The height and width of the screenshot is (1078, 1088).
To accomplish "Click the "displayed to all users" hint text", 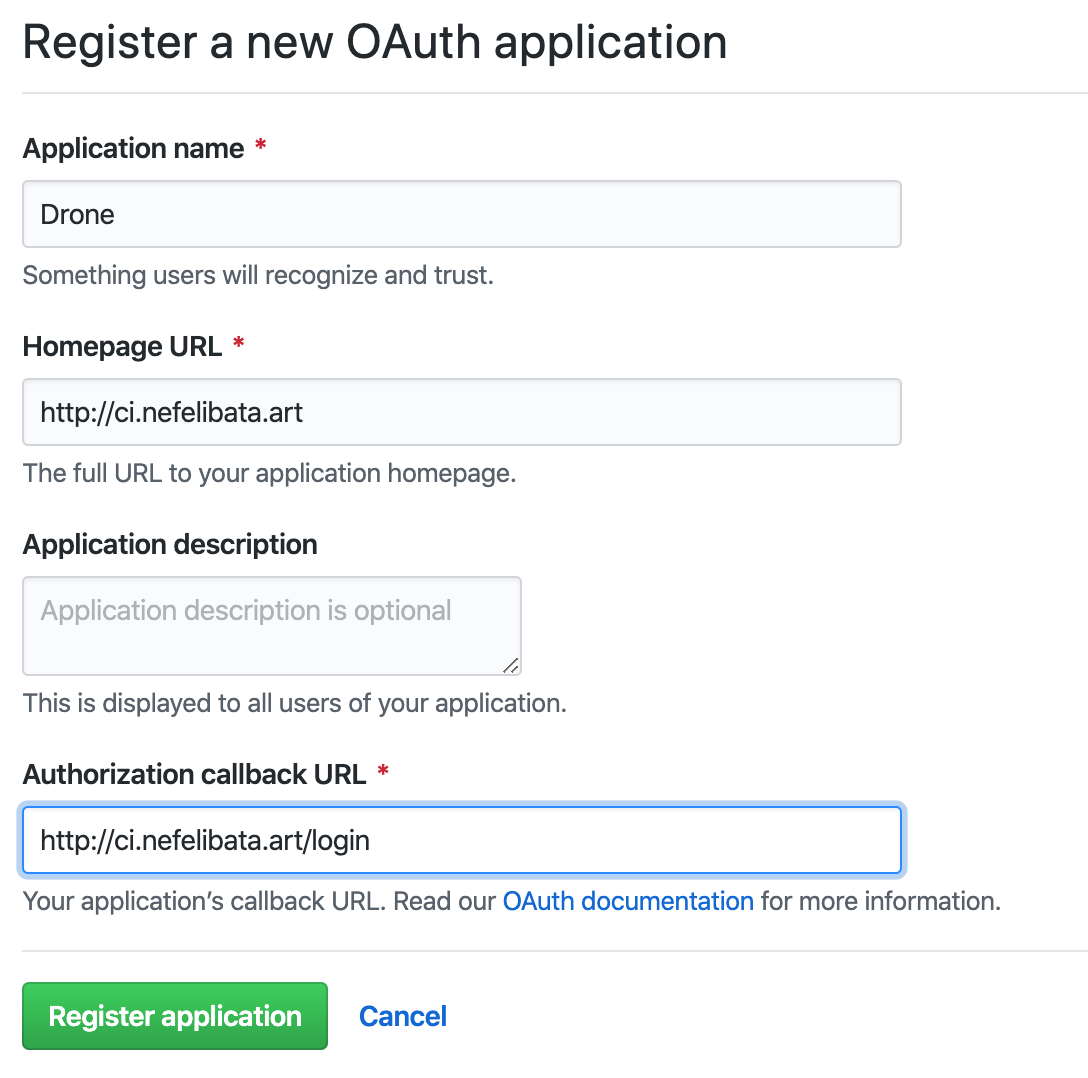I will 294,703.
